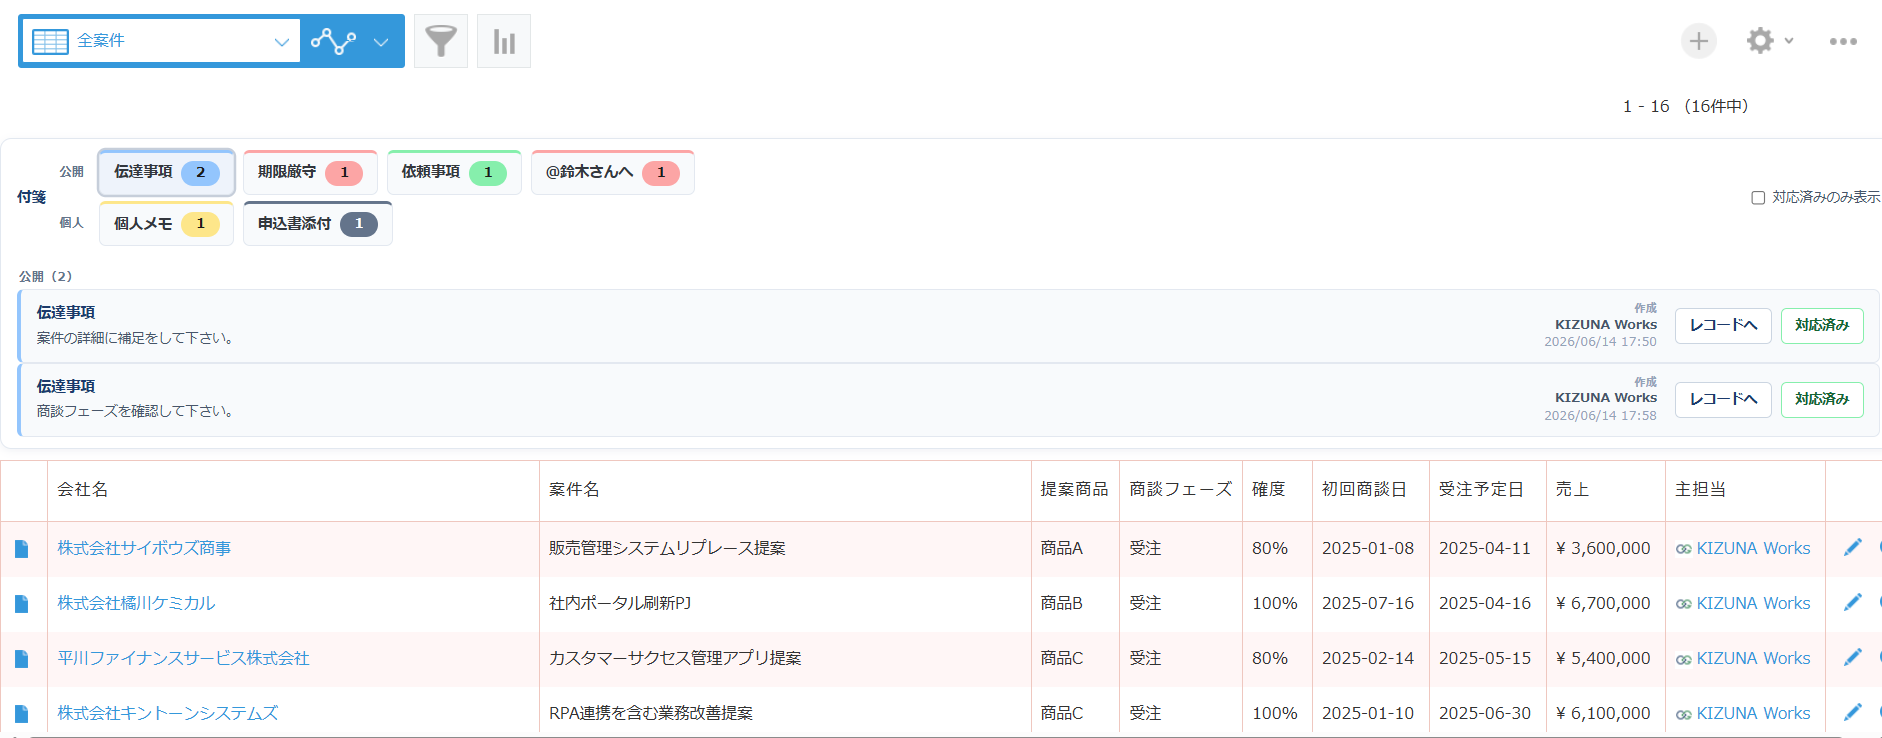The image size is (1882, 738).
Task: Open the settings gear menu
Action: [1769, 41]
